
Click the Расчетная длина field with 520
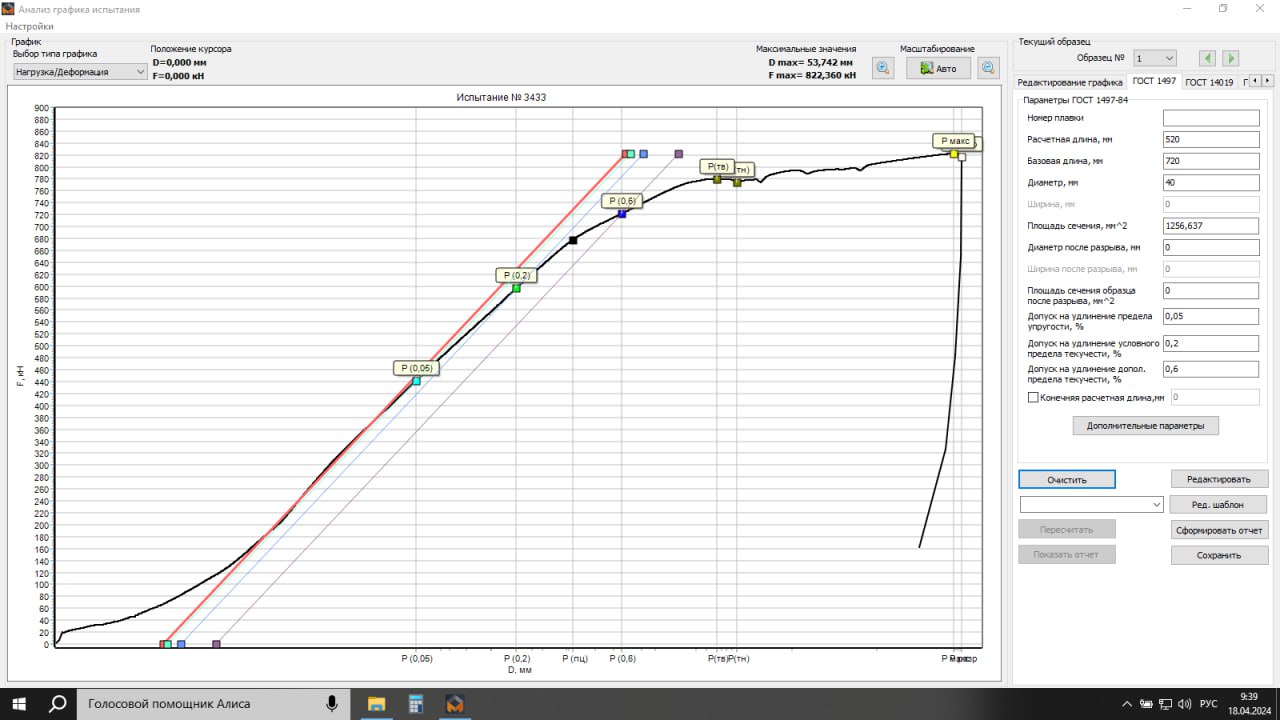pos(1211,139)
